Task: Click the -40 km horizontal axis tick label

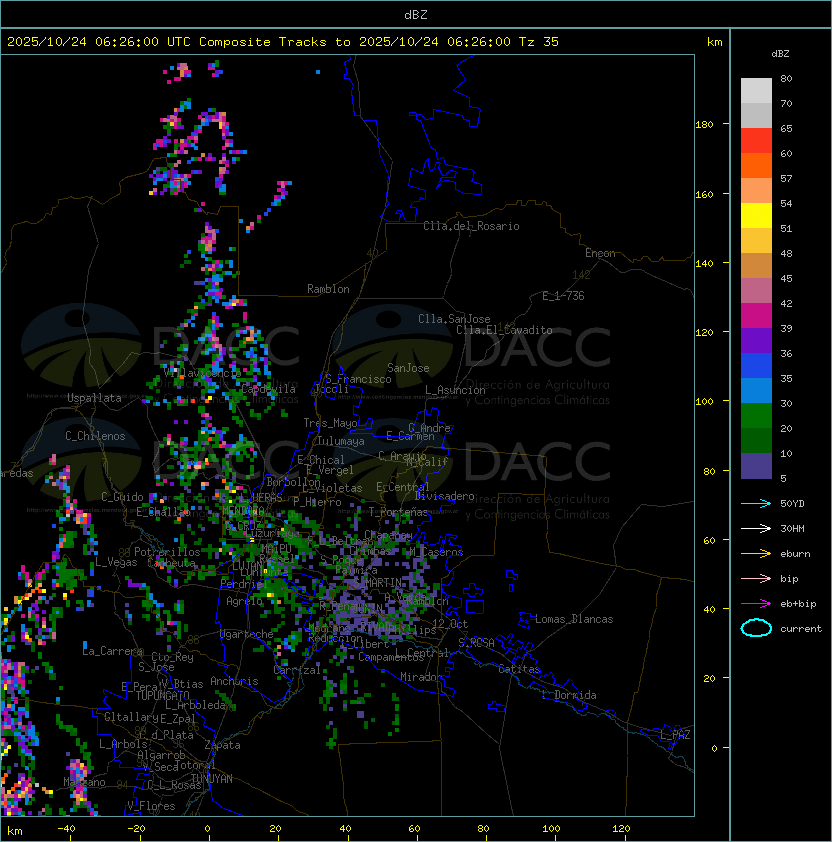Action: coord(66,829)
